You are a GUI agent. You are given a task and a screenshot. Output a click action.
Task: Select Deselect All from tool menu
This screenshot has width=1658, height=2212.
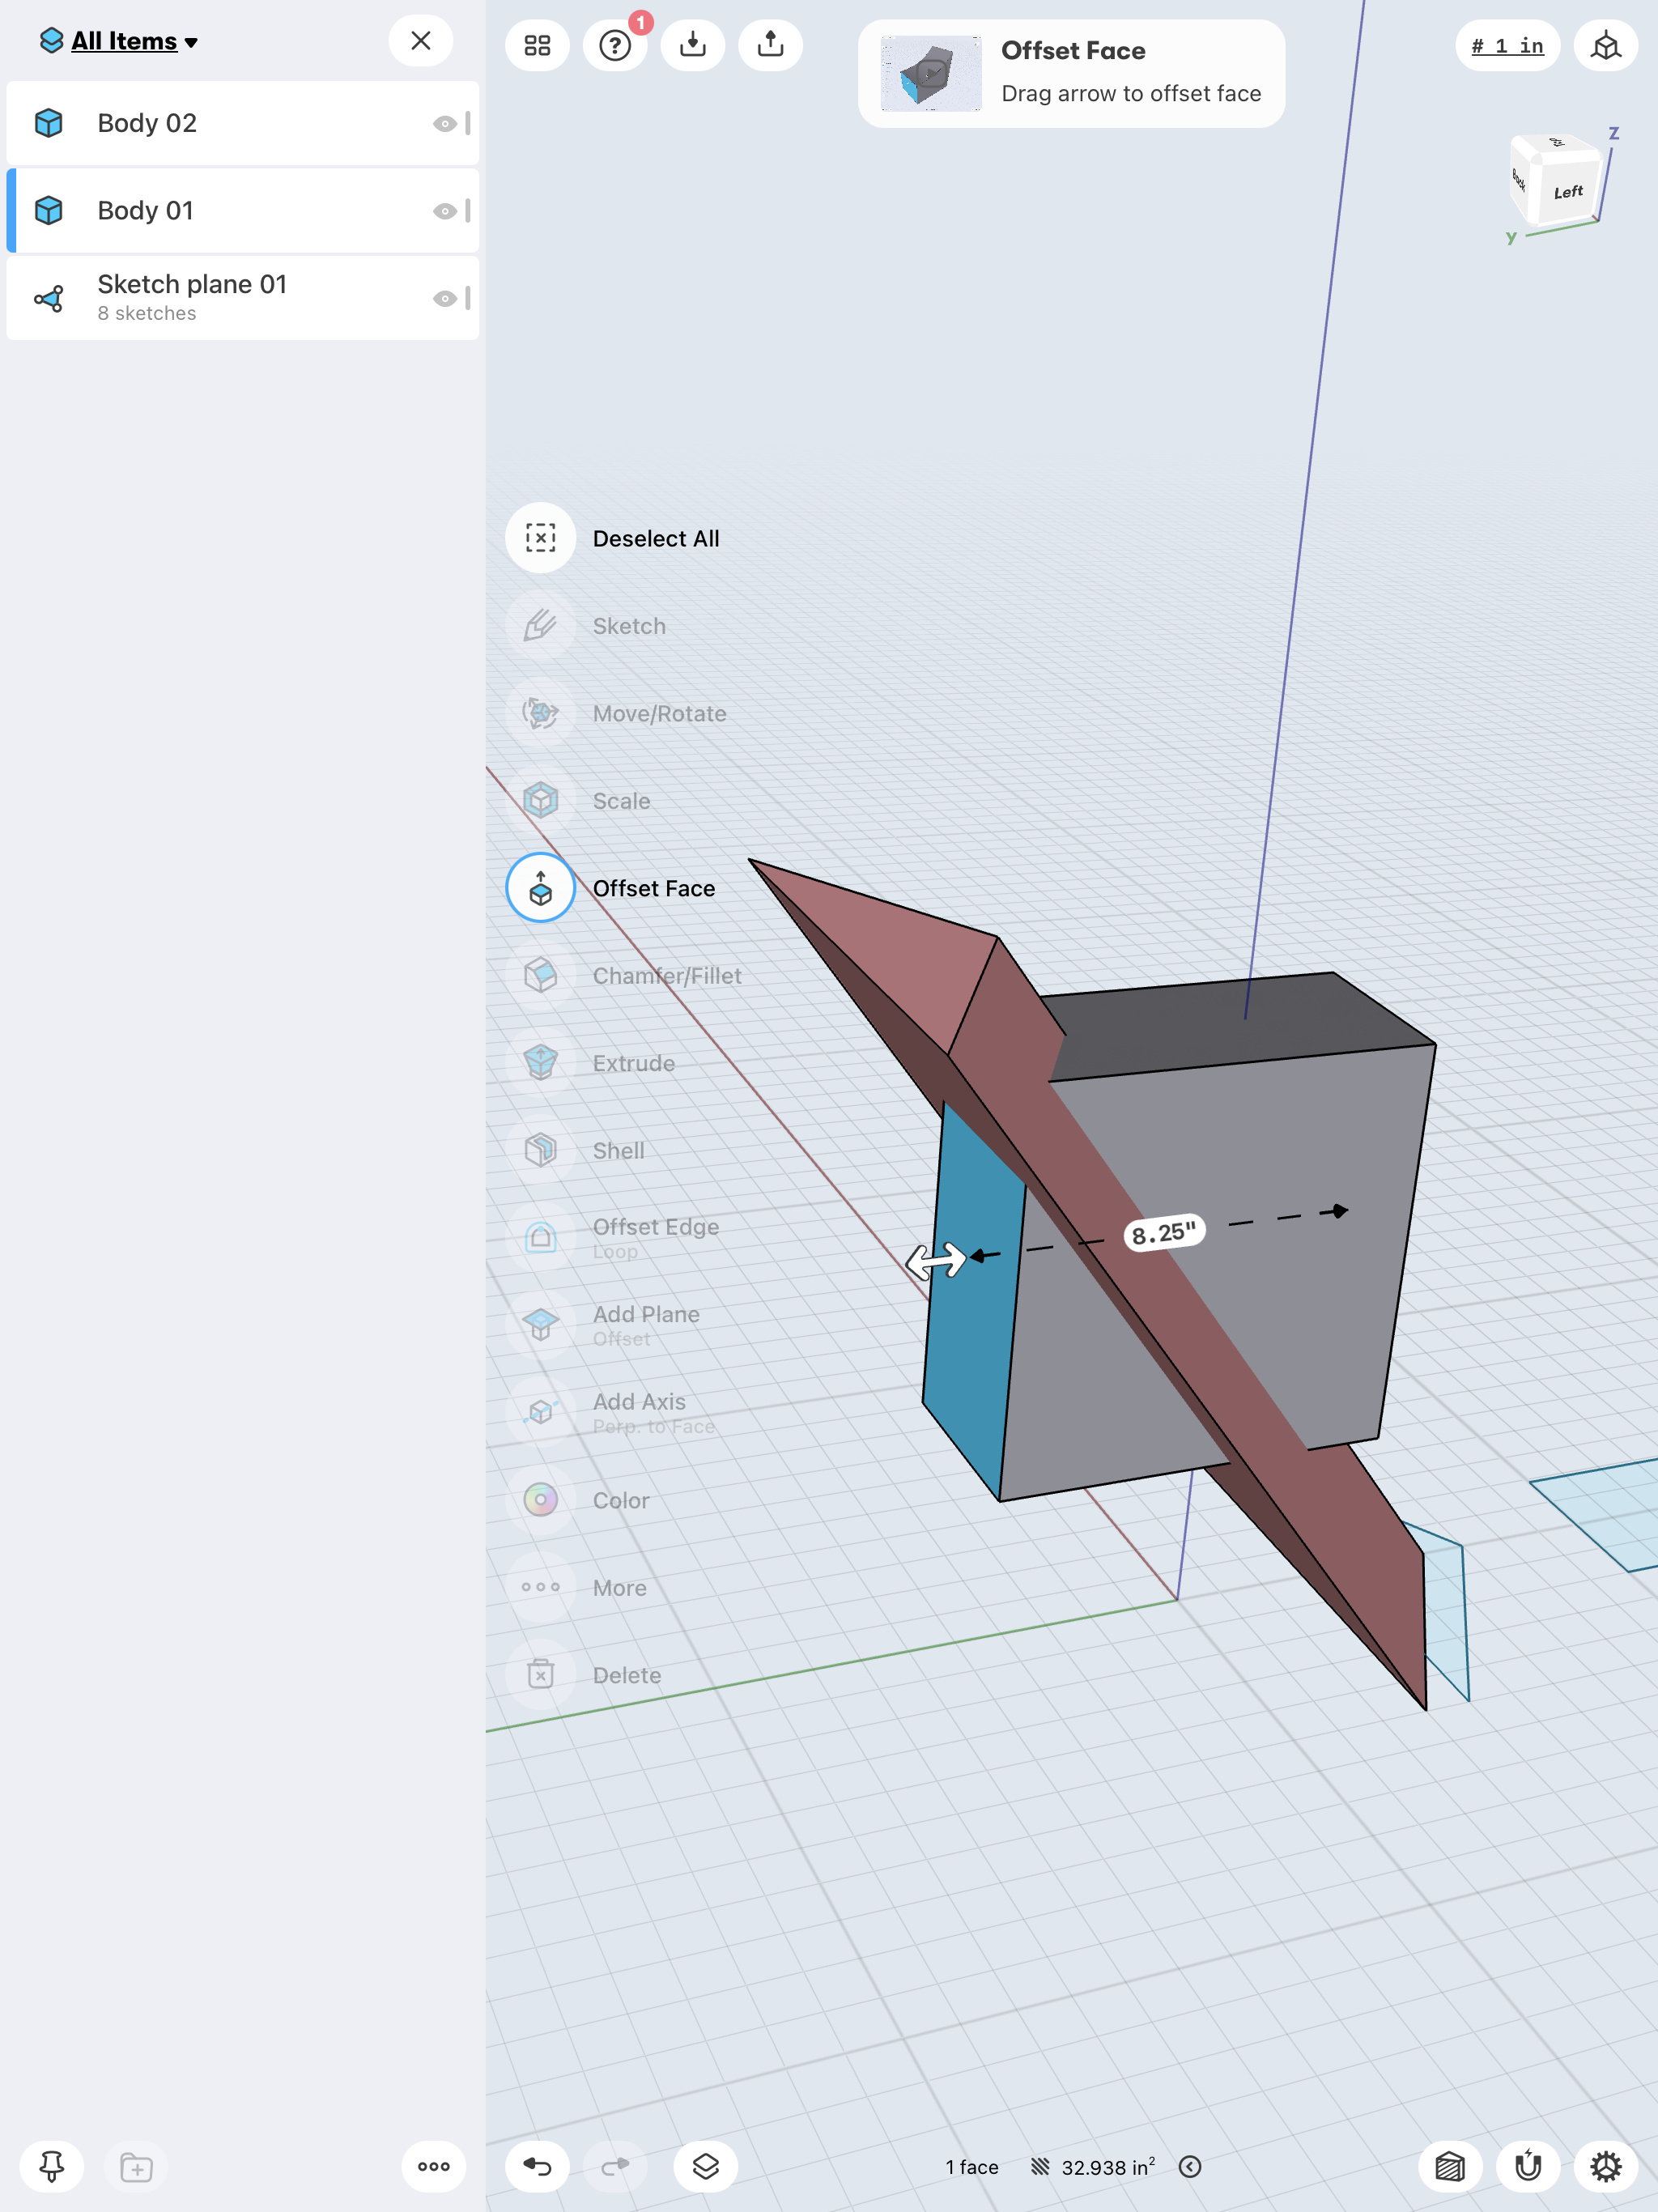[x=540, y=538]
